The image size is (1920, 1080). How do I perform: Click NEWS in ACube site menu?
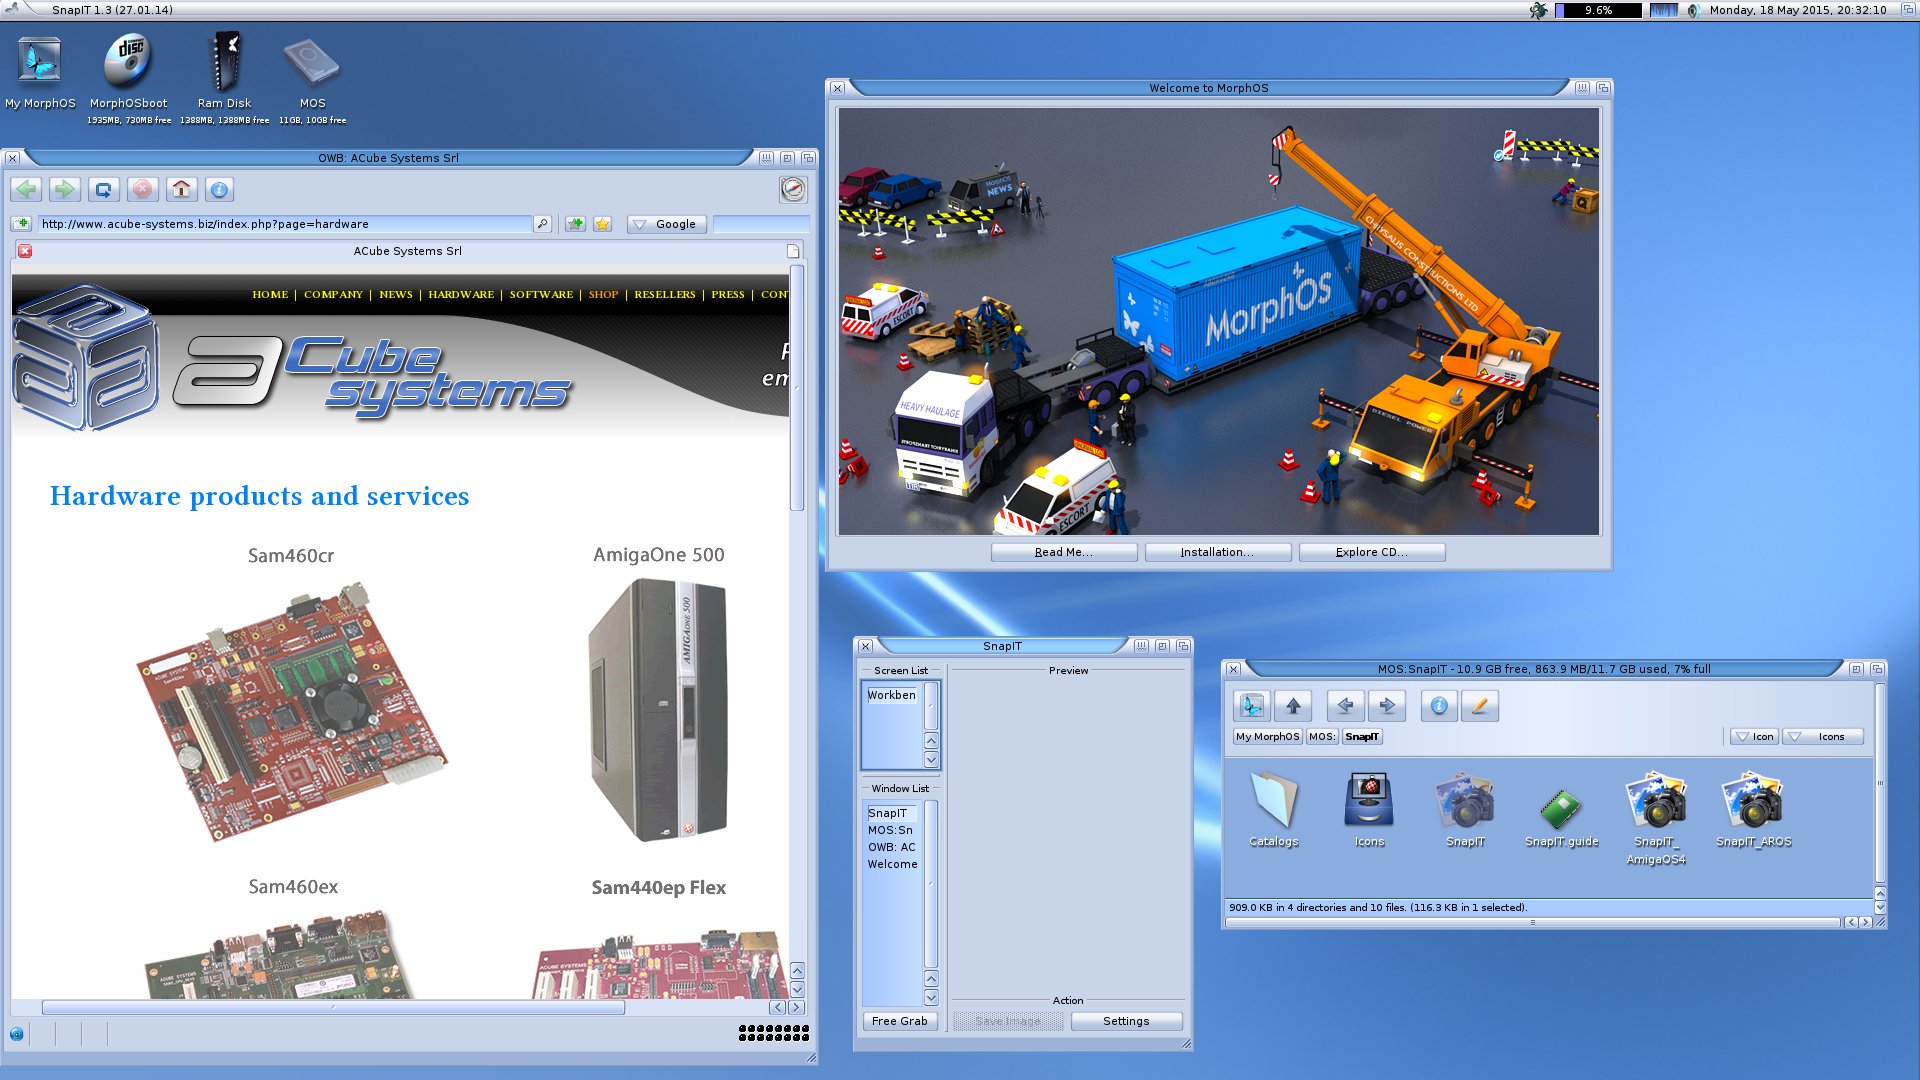(x=395, y=295)
